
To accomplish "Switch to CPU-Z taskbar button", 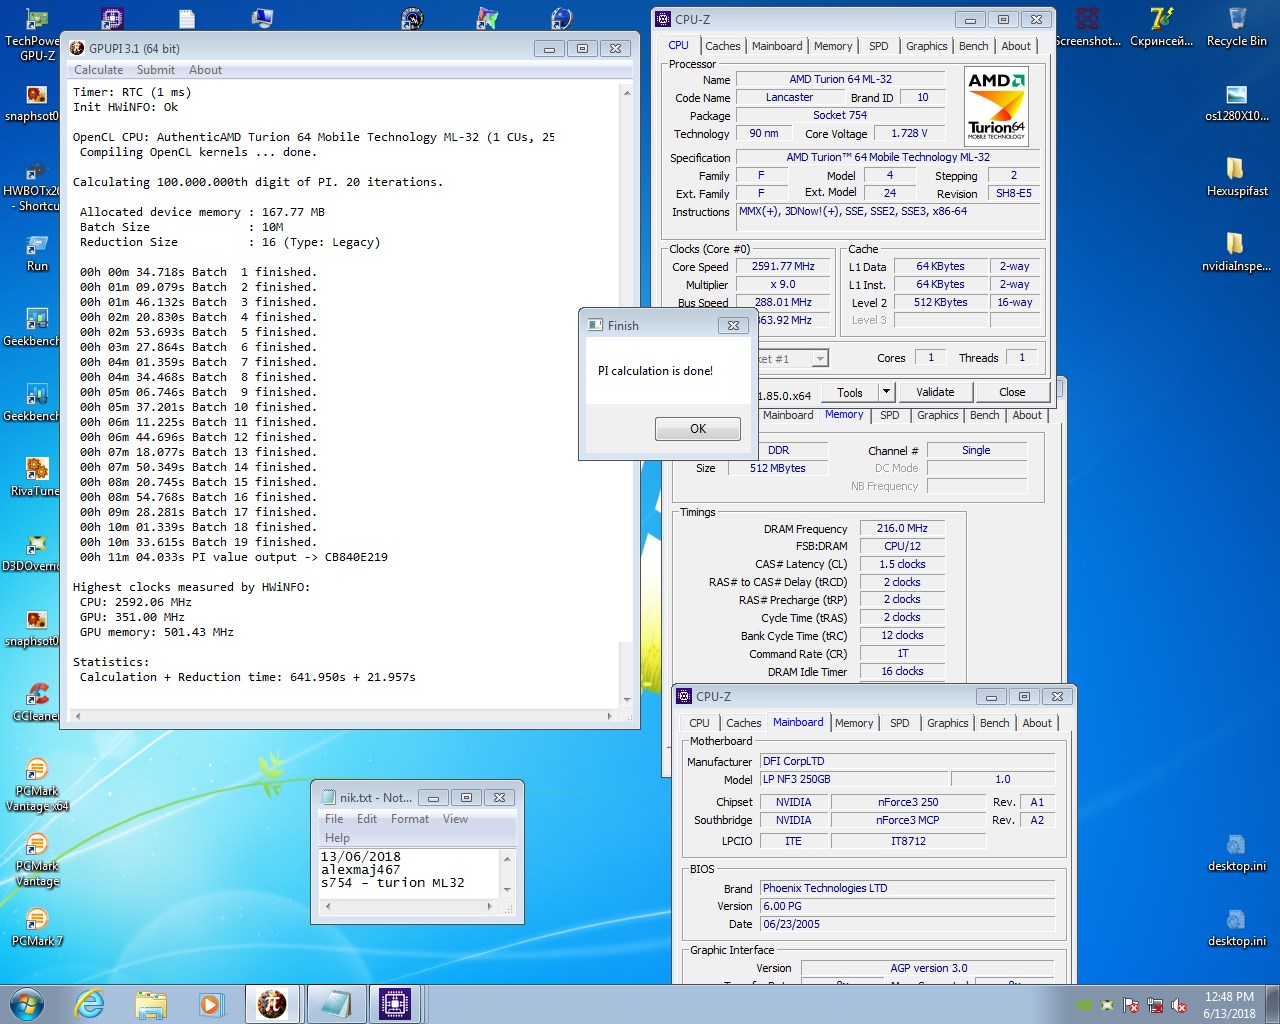I will [394, 1004].
